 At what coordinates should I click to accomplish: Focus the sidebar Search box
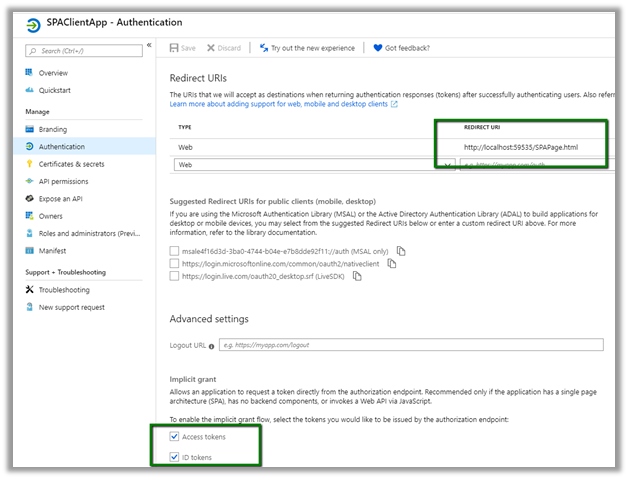pyautogui.click(x=84, y=47)
